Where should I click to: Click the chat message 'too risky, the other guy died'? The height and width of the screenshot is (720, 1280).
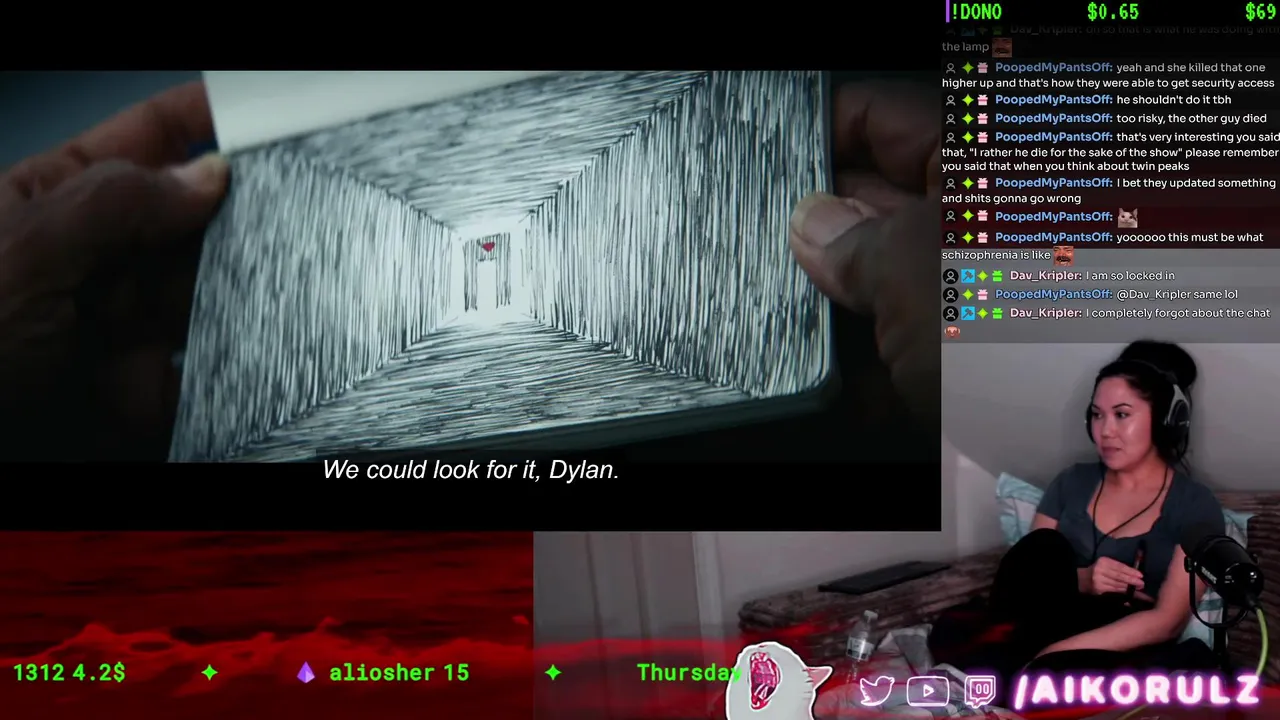tap(1191, 119)
